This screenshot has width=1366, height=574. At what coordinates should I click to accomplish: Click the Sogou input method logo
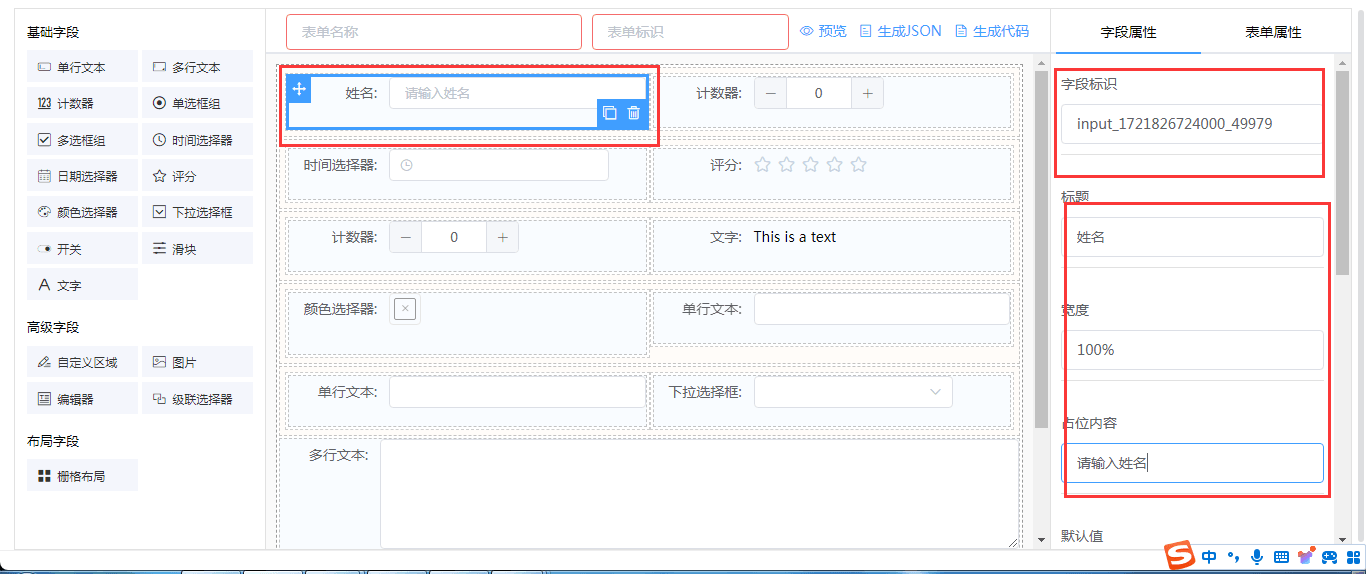[1180, 555]
